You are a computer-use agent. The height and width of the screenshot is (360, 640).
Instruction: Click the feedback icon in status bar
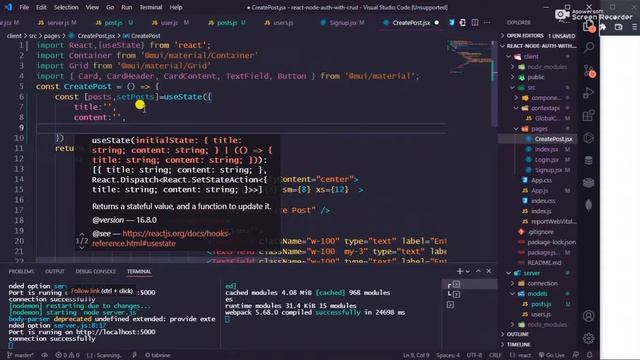[x=576, y=355]
